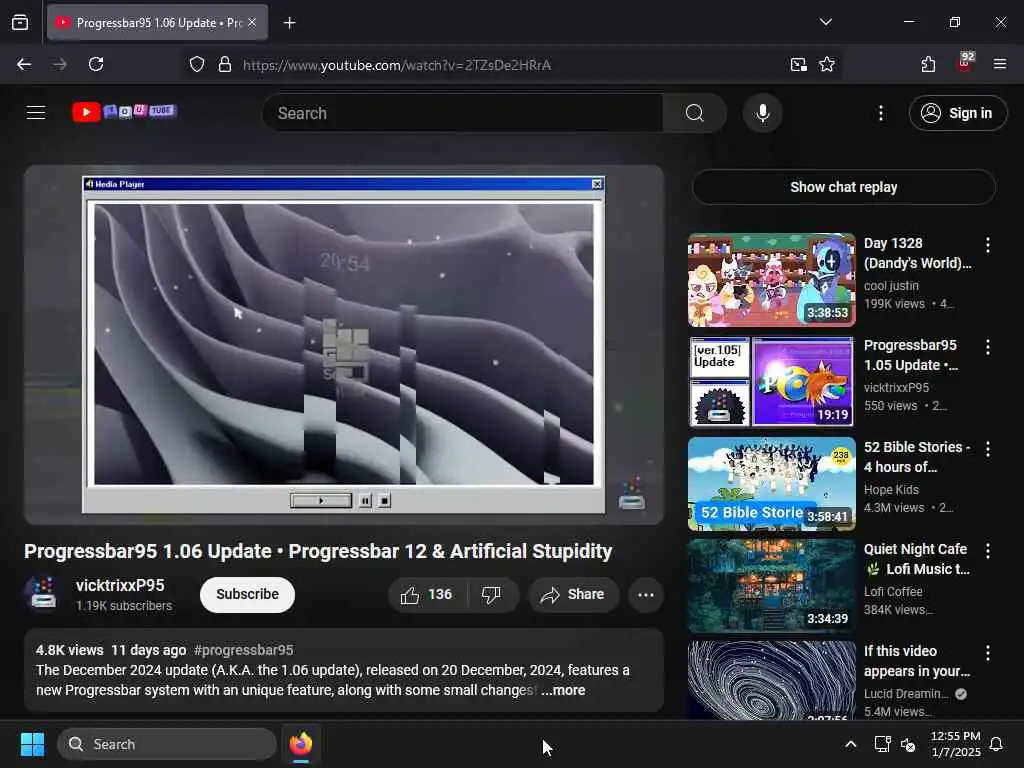Open 'If this video appears' thumbnail

pyautogui.click(x=772, y=680)
